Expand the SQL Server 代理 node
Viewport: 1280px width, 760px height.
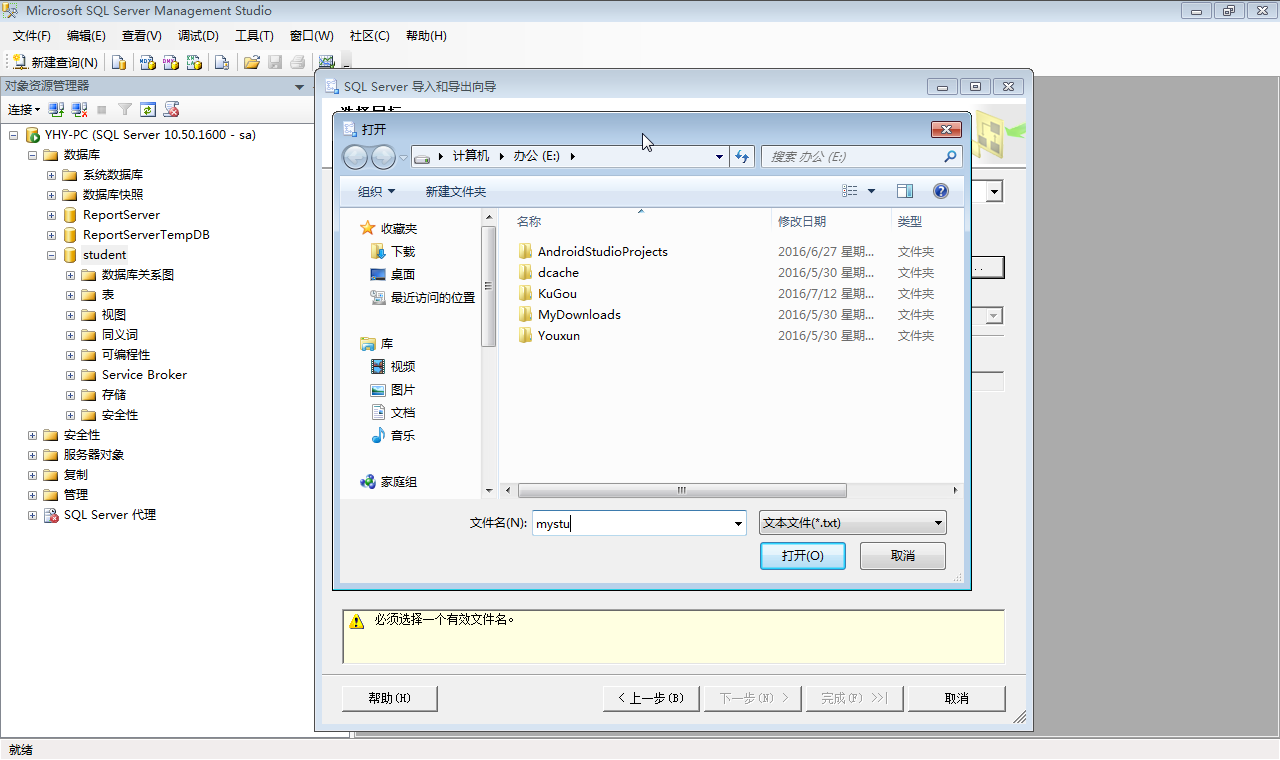point(32,515)
